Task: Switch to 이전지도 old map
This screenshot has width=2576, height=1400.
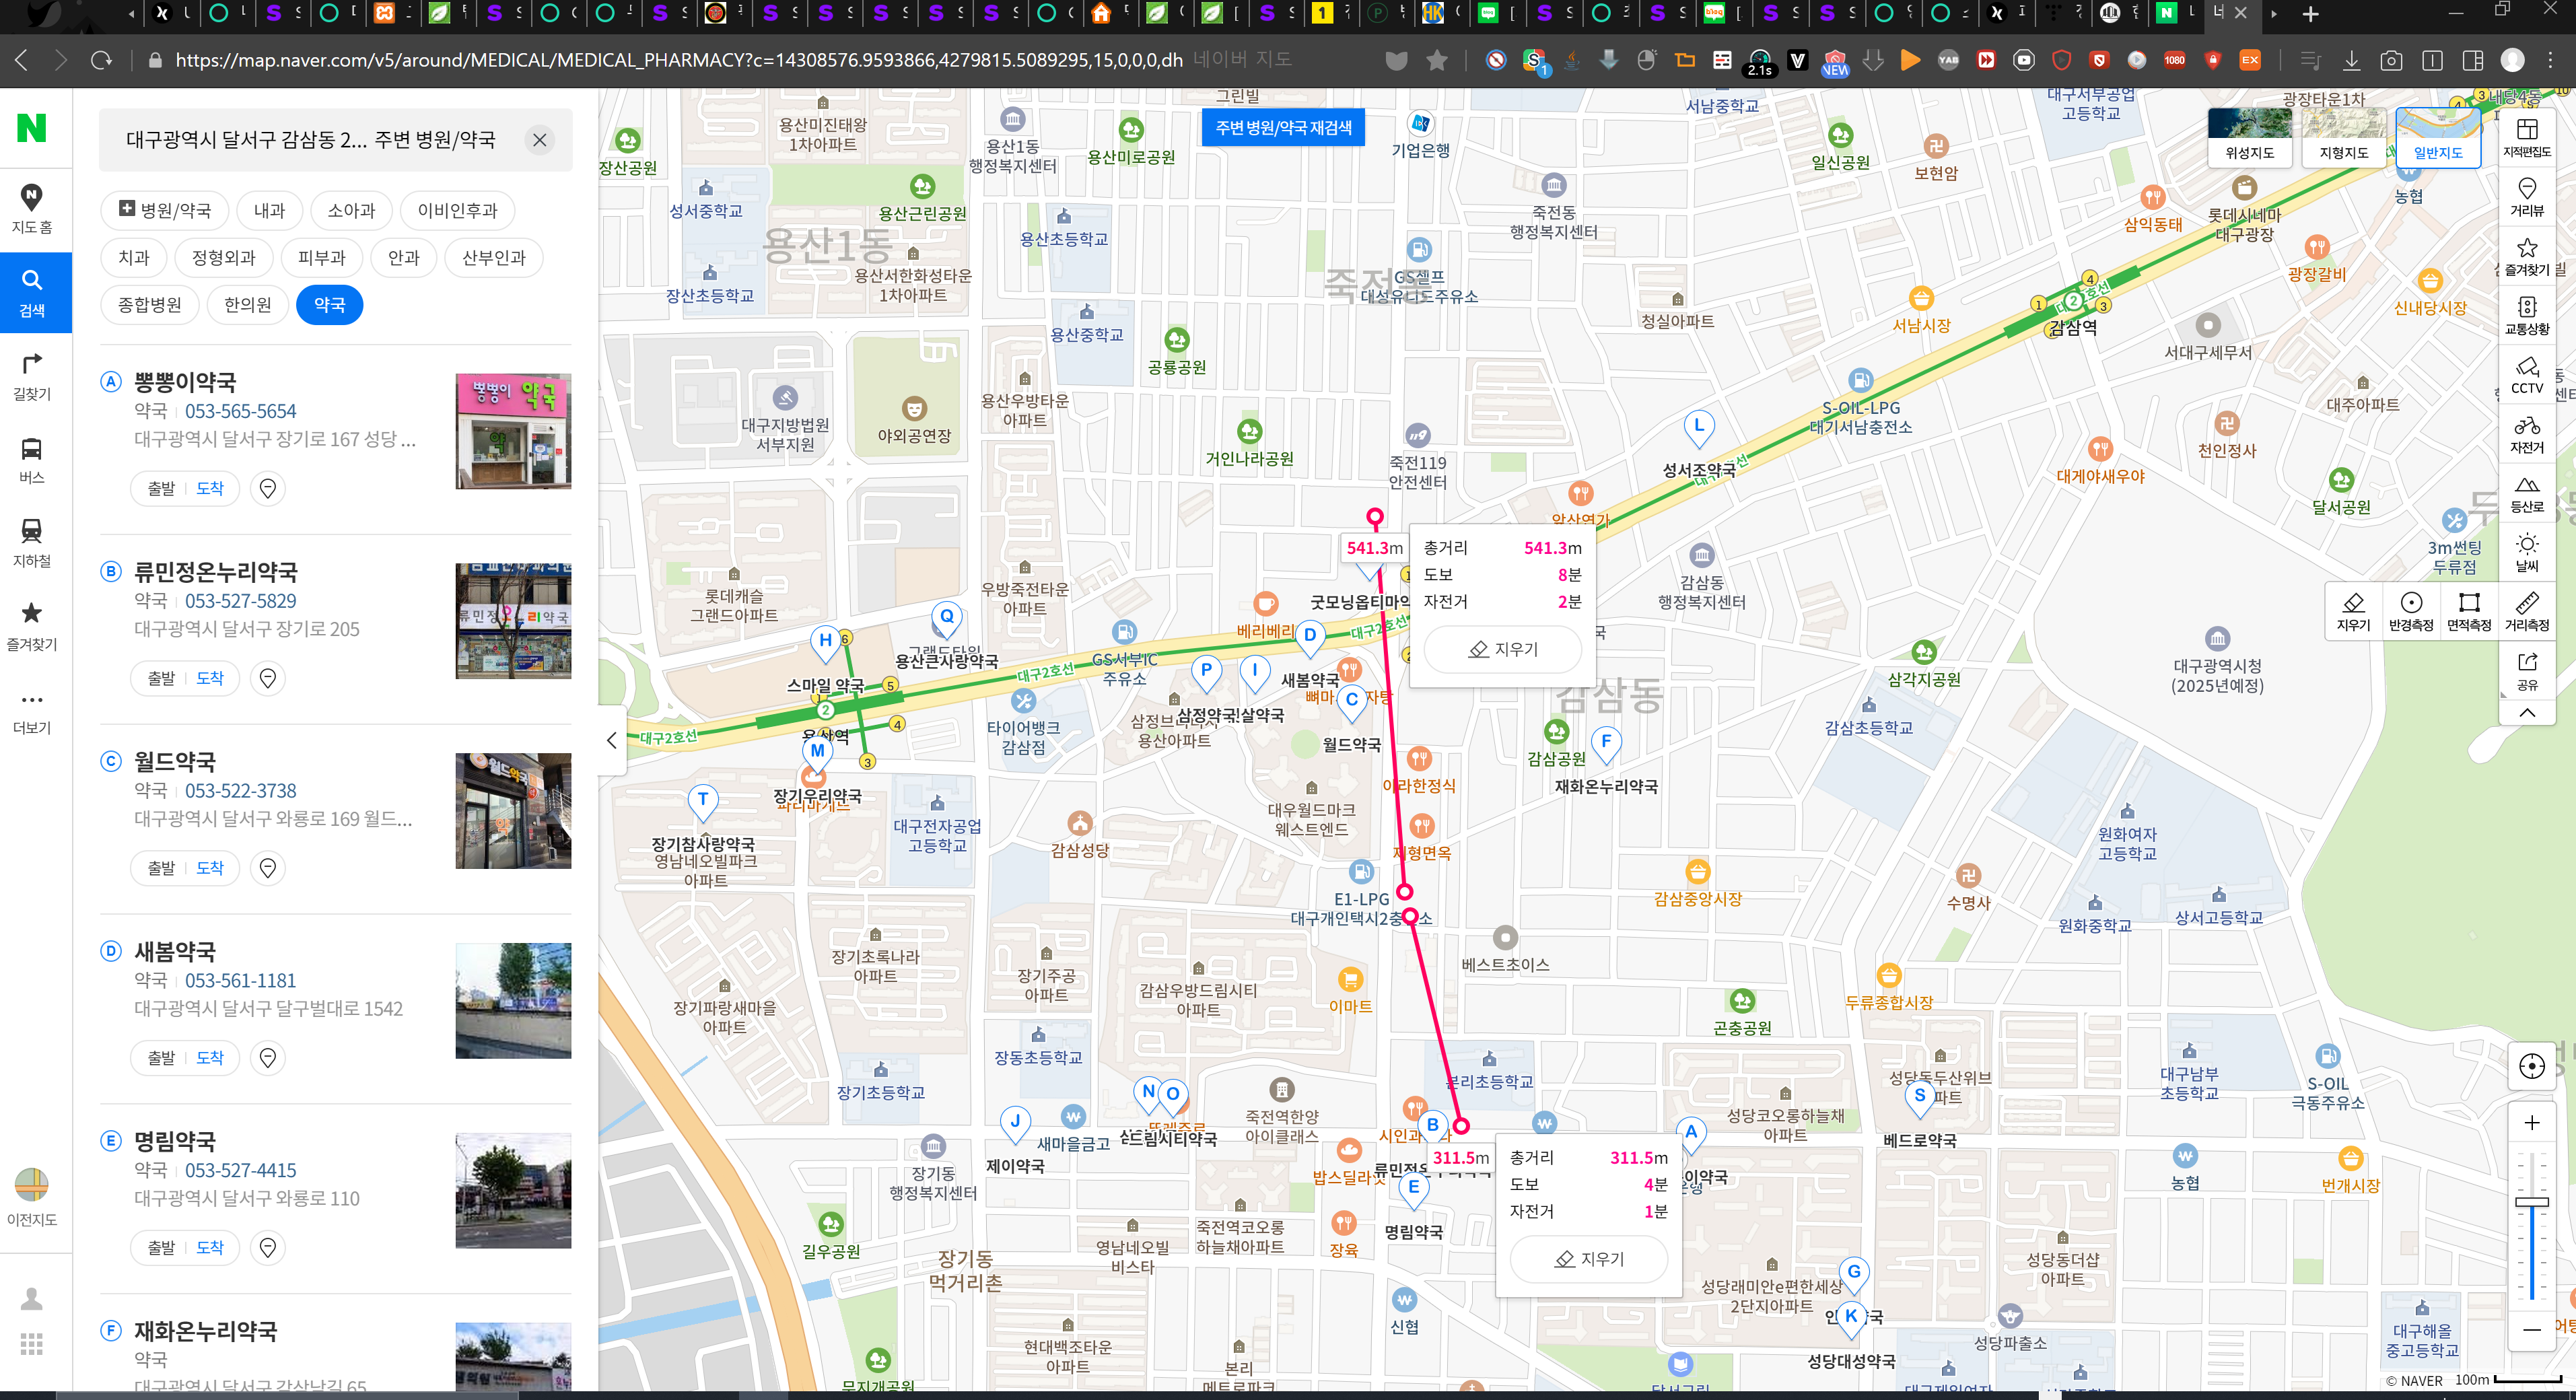Action: coord(32,1197)
